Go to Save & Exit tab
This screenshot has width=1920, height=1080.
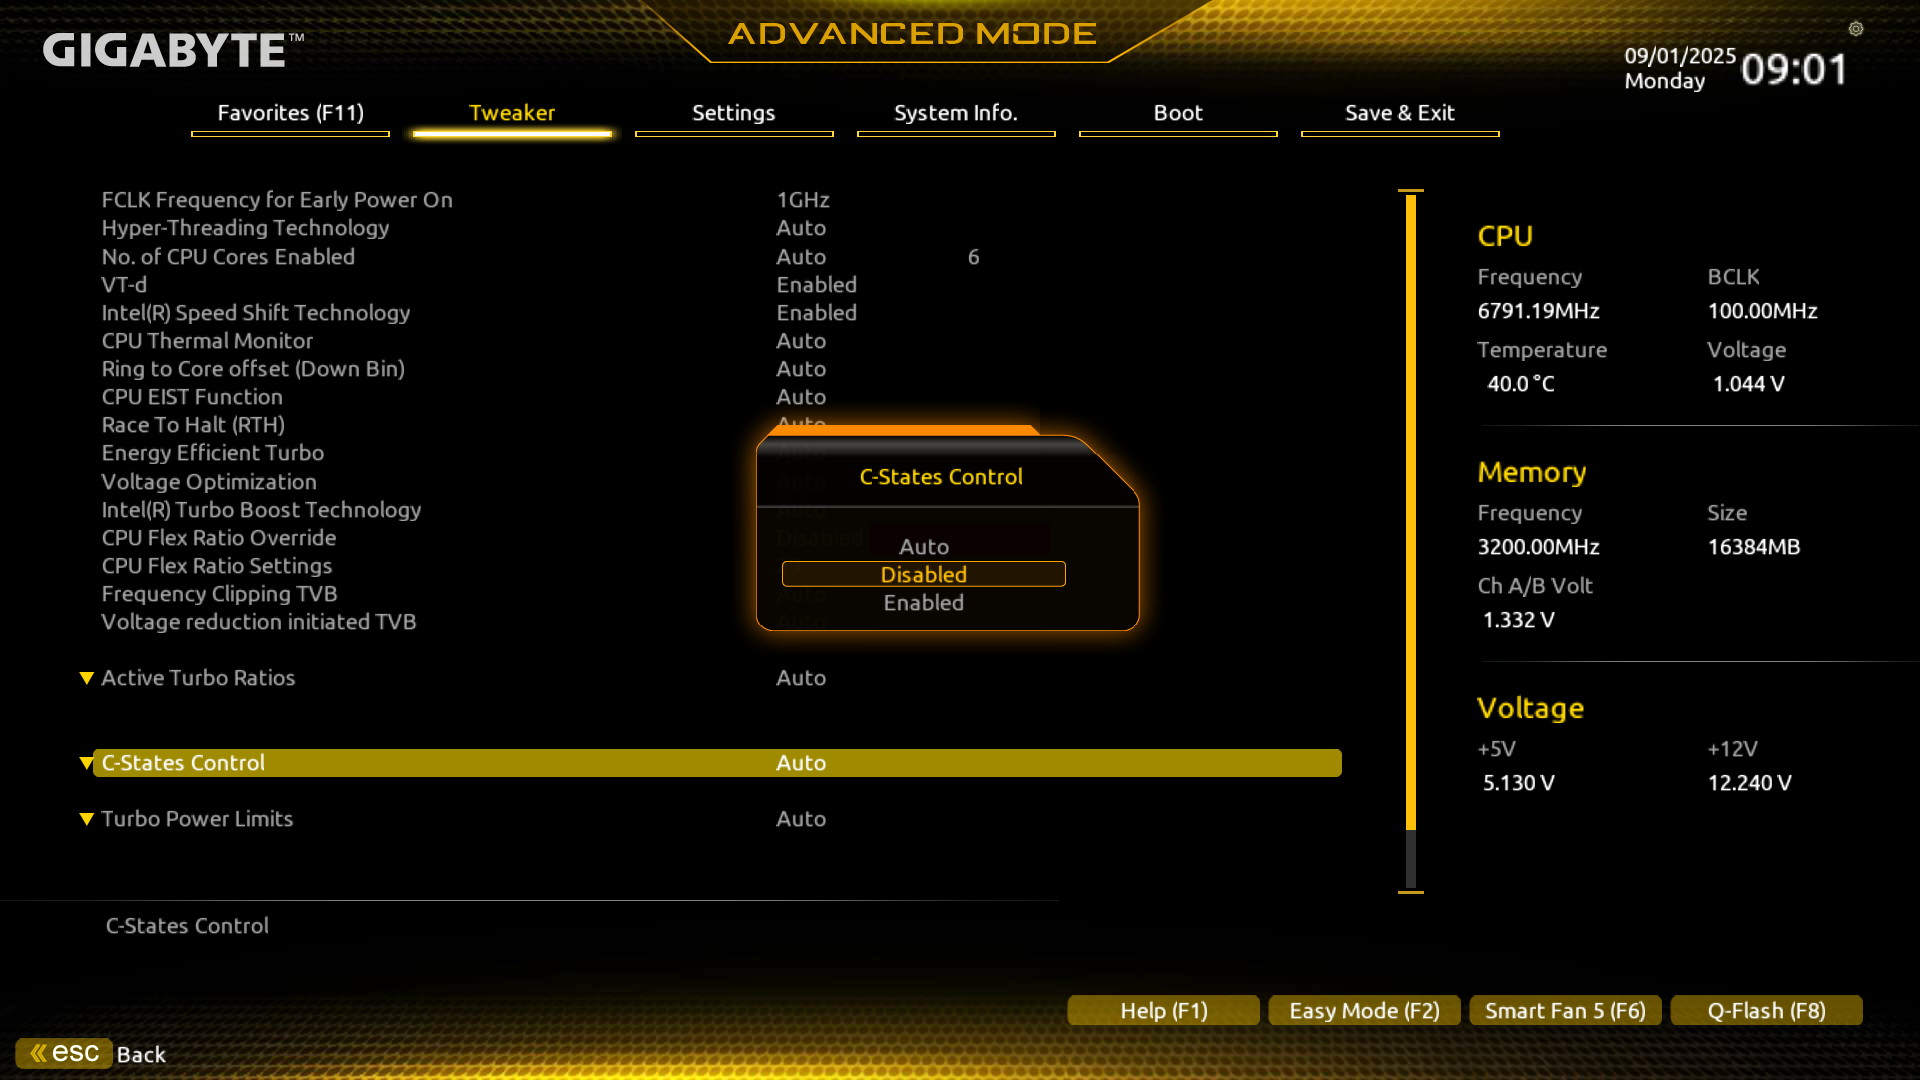tap(1399, 113)
